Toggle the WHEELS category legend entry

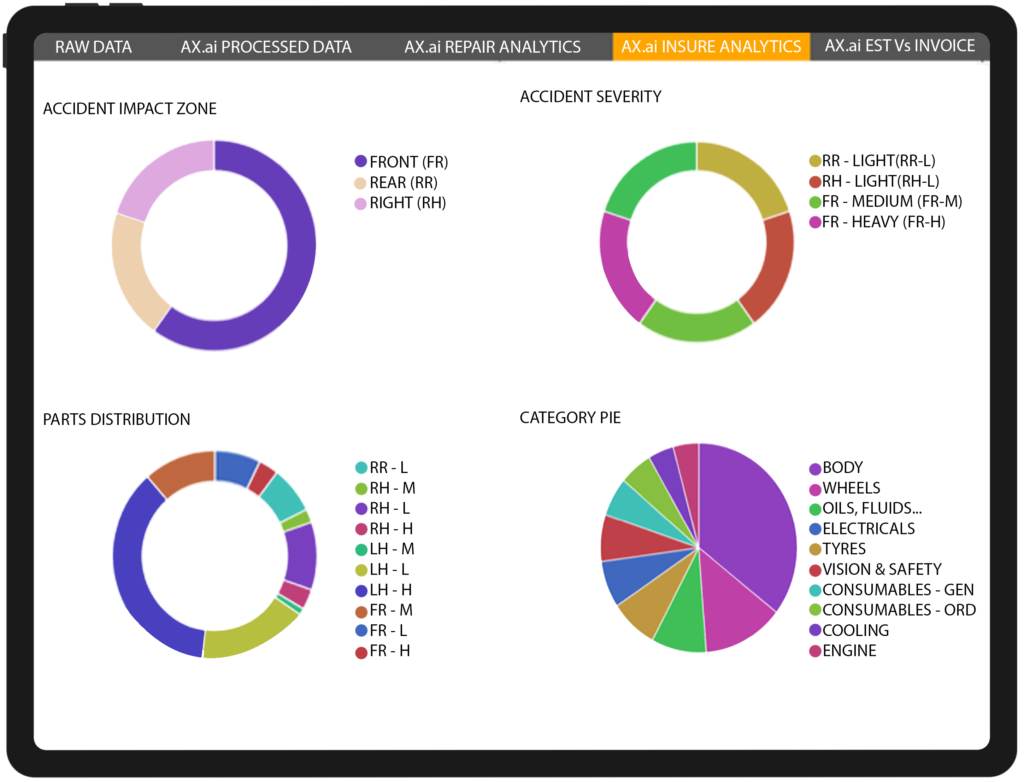pos(844,488)
